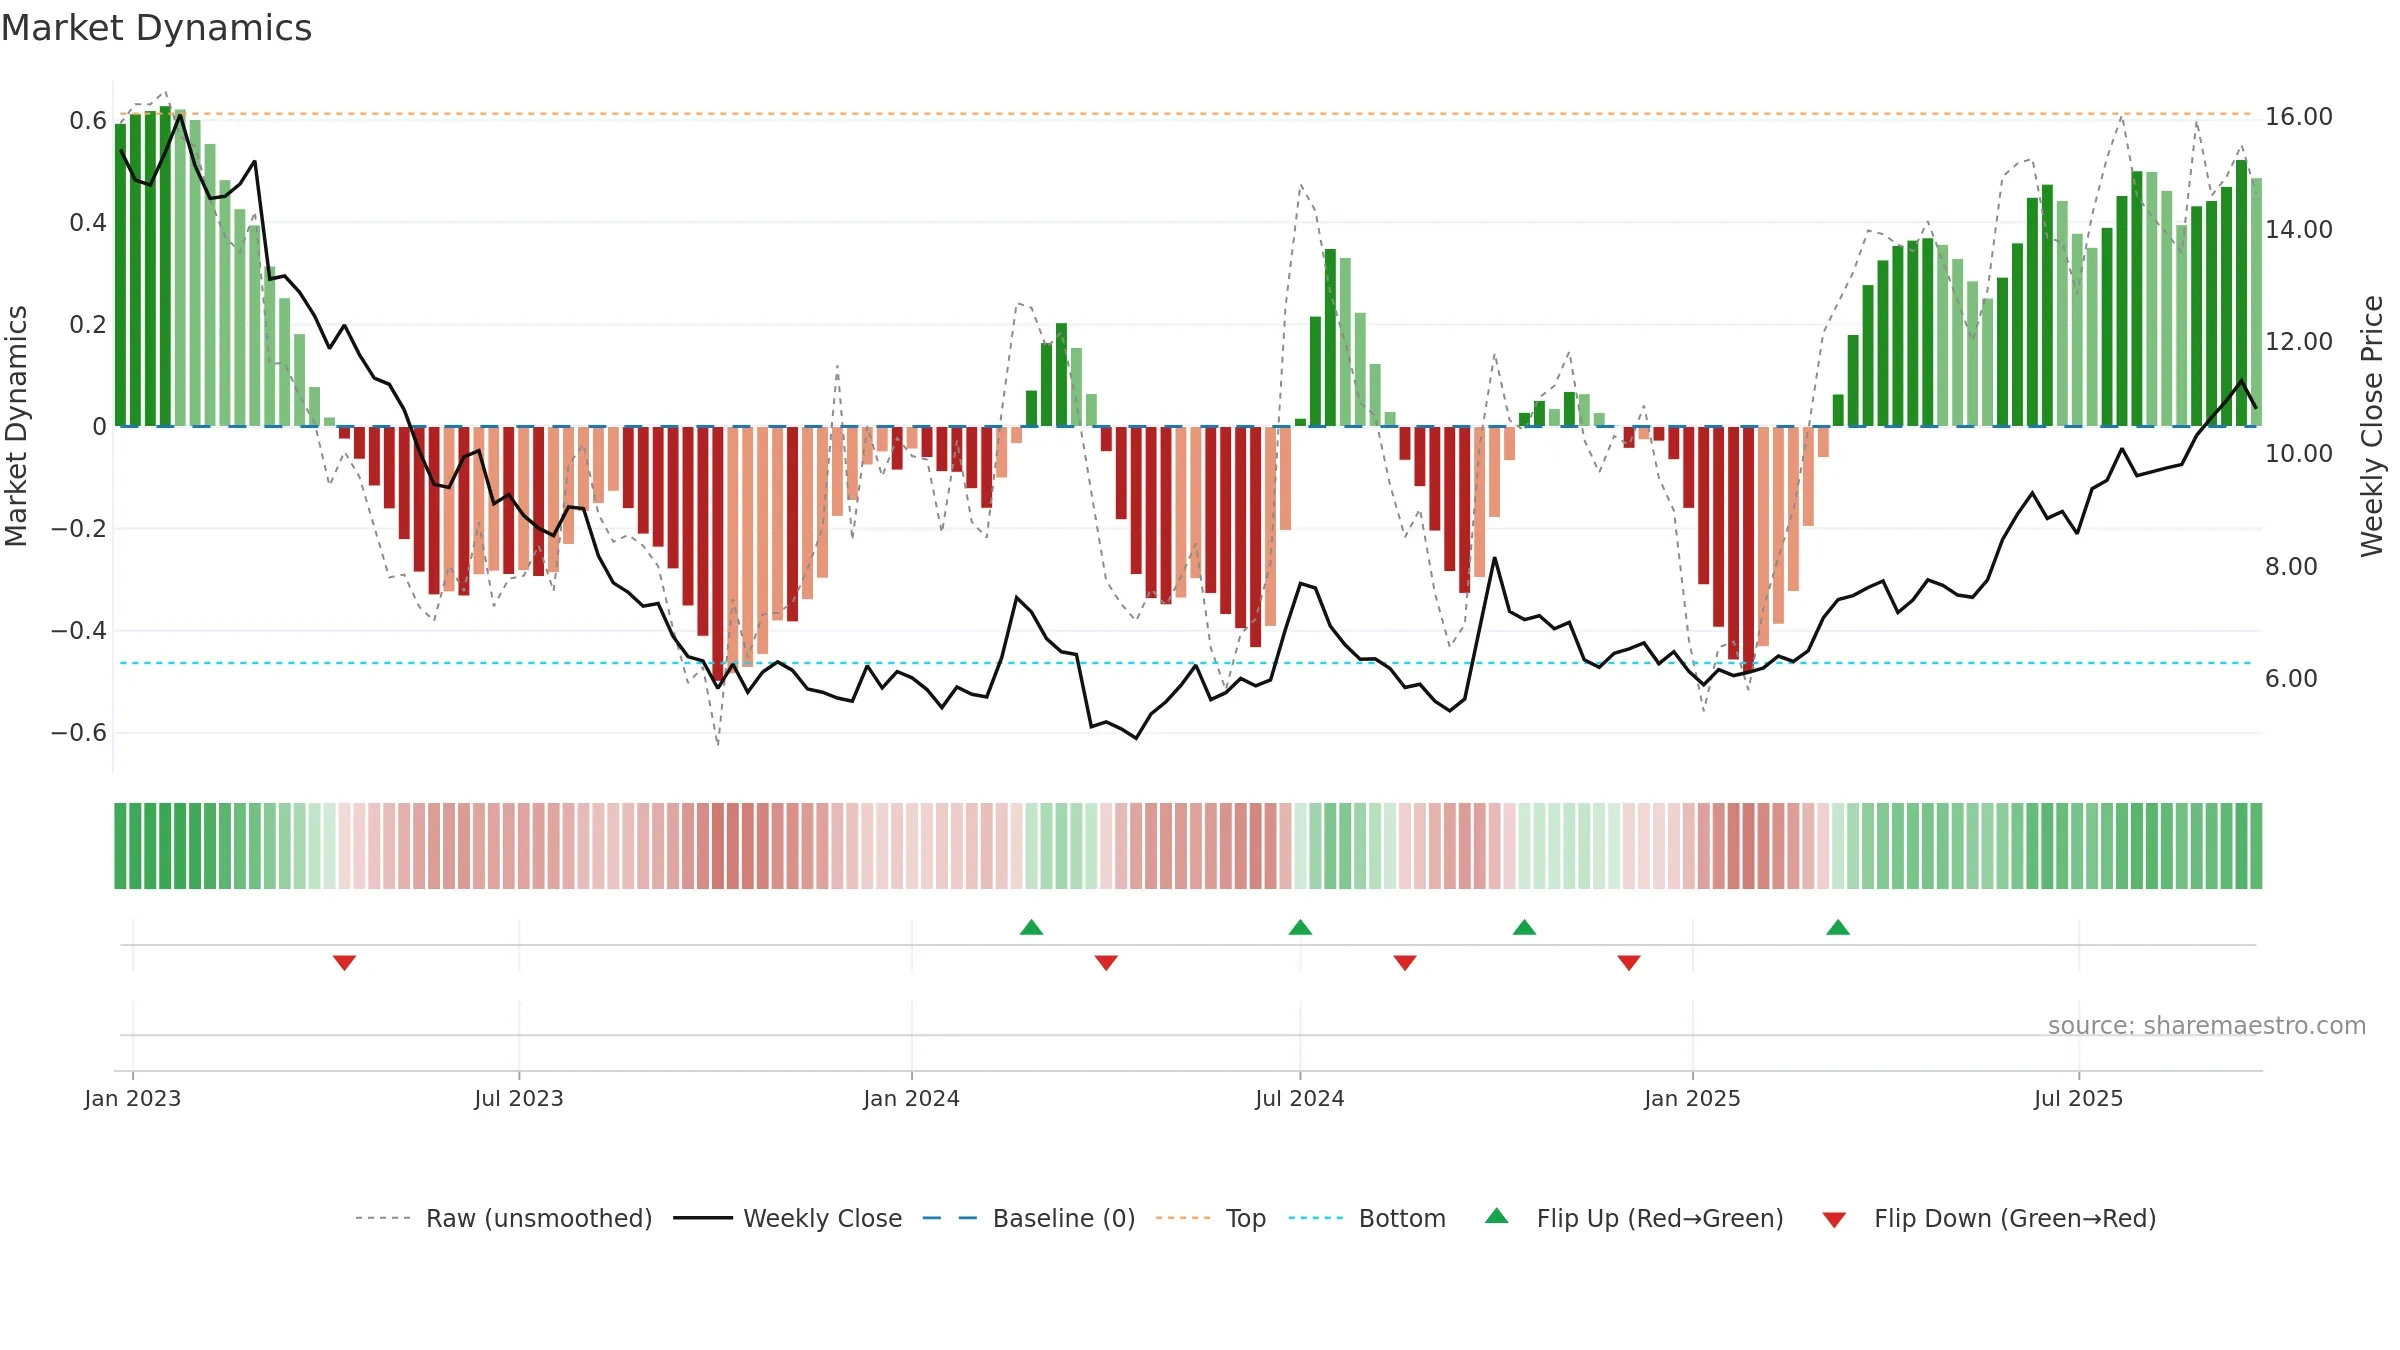The image size is (2400, 1350).
Task: Toggle the Raw (unsmoothed) legend entry
Action: [539, 1219]
